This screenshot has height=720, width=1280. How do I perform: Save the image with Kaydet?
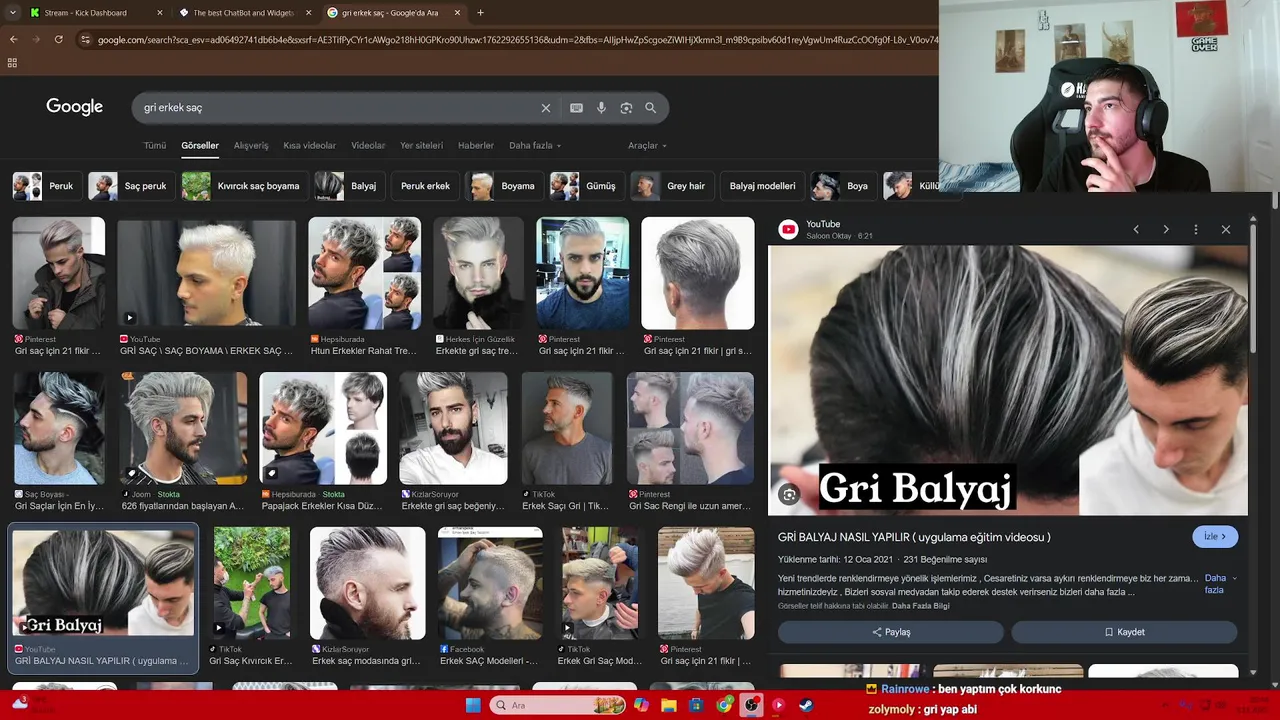[x=1124, y=632]
